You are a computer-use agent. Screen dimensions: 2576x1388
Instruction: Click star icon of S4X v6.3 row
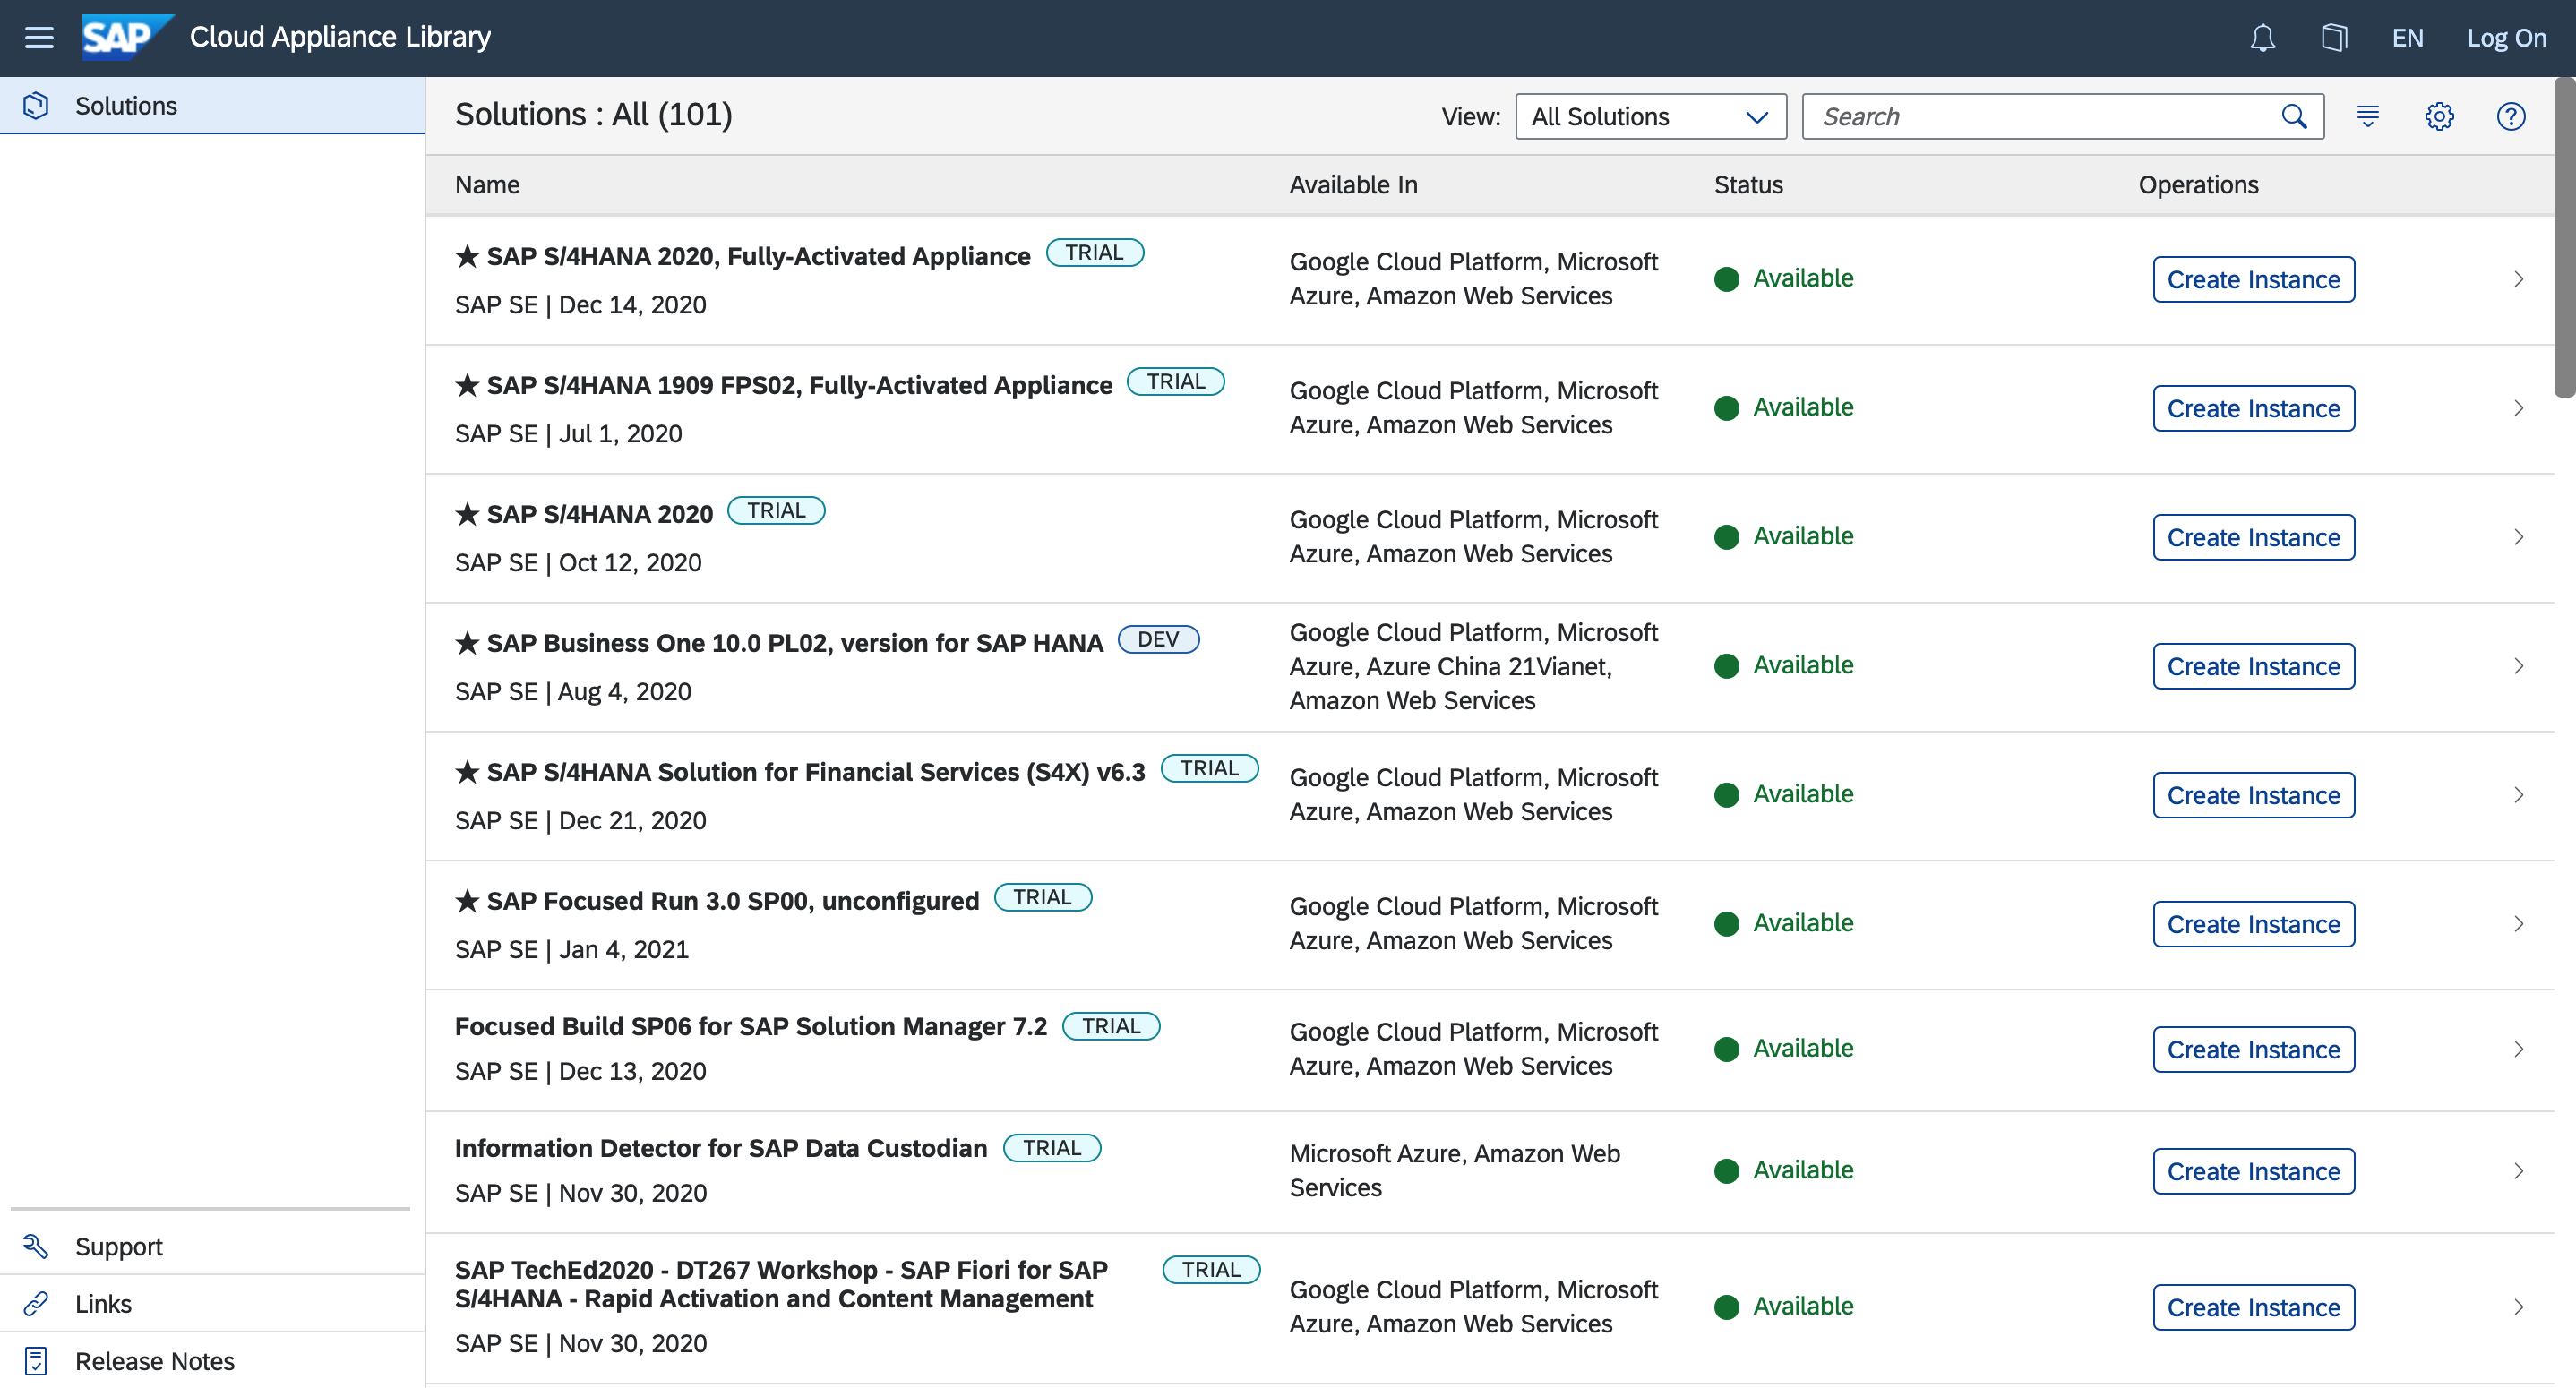tap(467, 772)
